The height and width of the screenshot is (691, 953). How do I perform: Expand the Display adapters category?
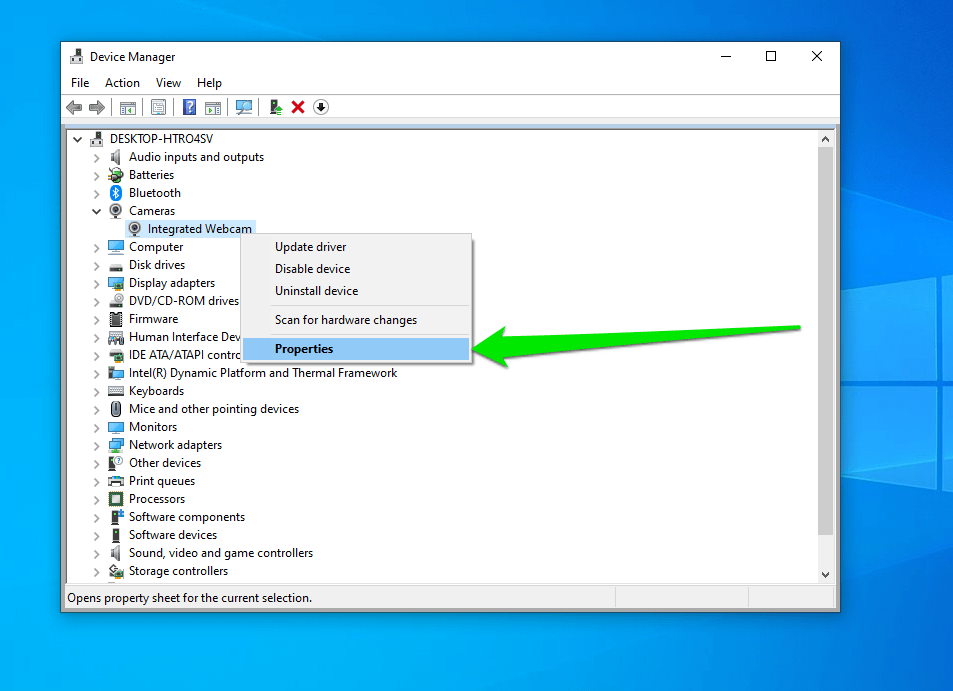click(97, 284)
